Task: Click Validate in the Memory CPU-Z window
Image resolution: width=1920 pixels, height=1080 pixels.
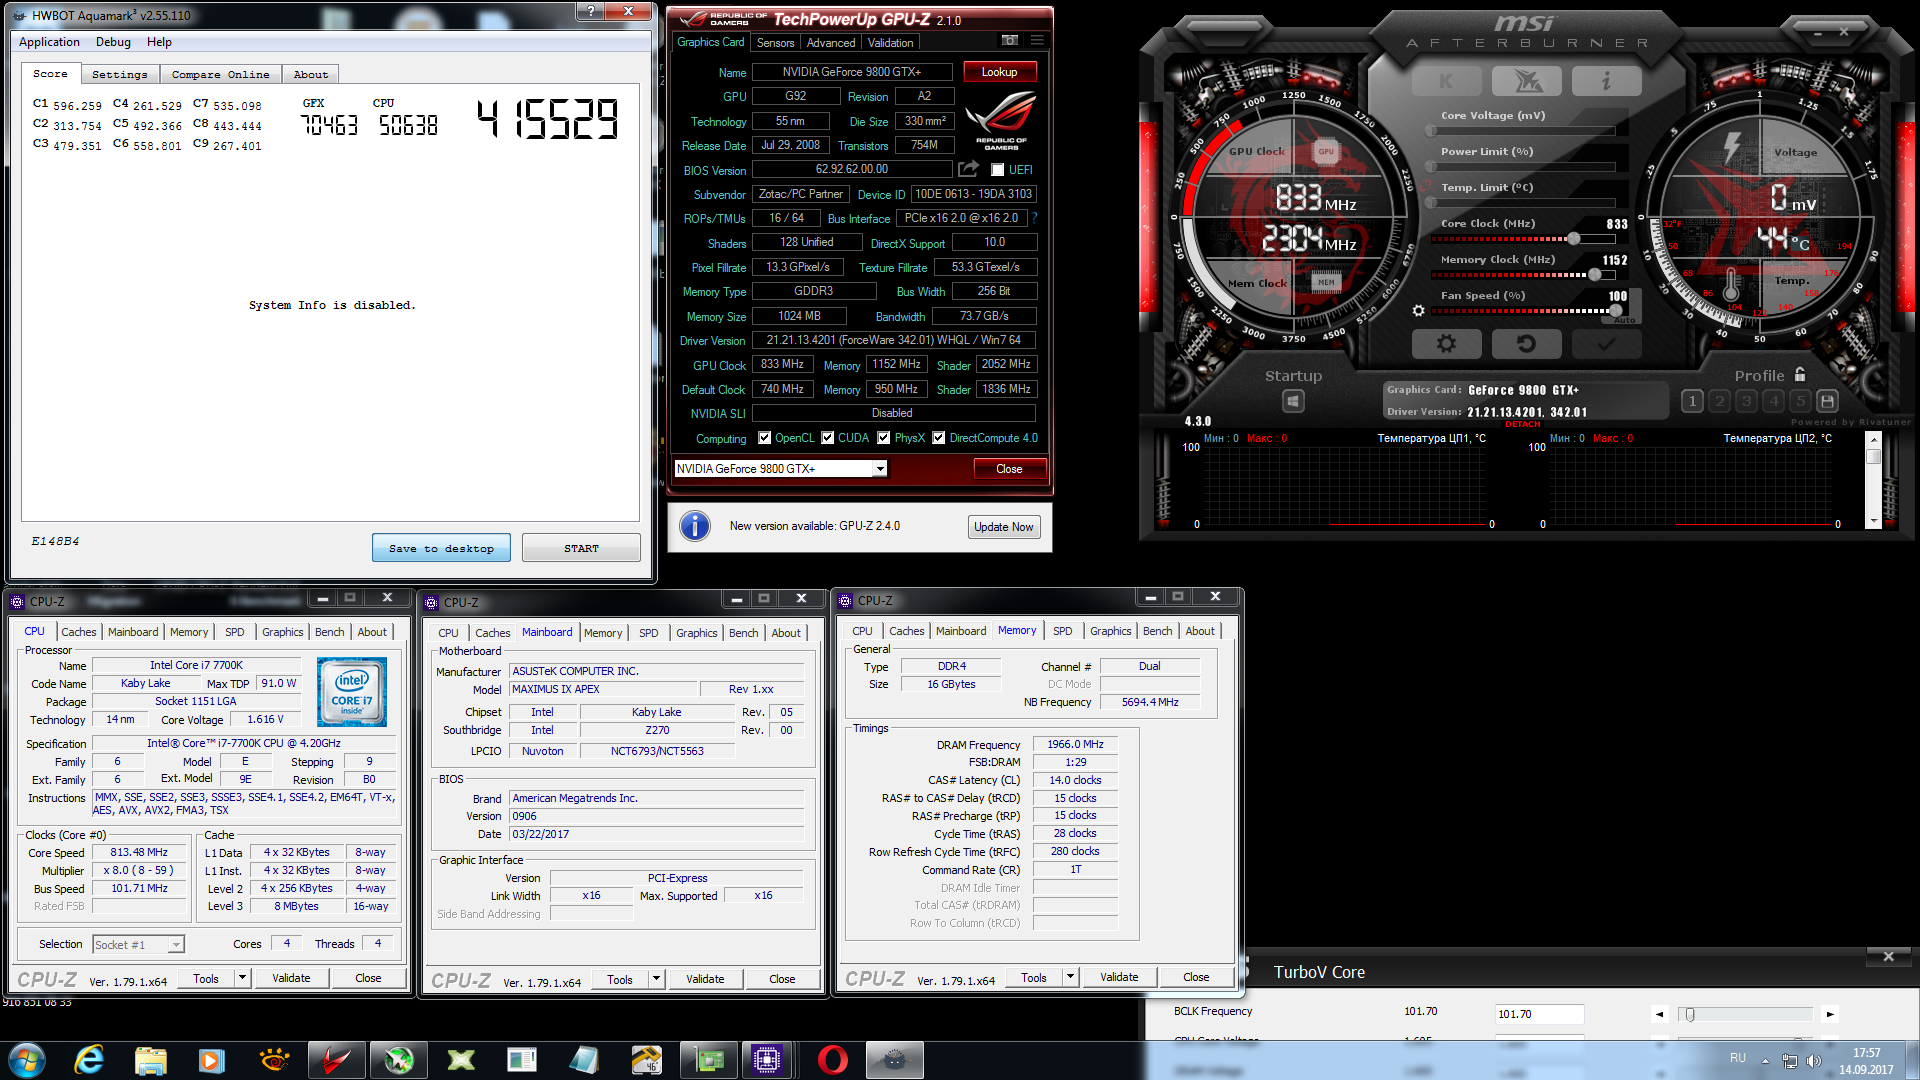Action: coord(1119,977)
